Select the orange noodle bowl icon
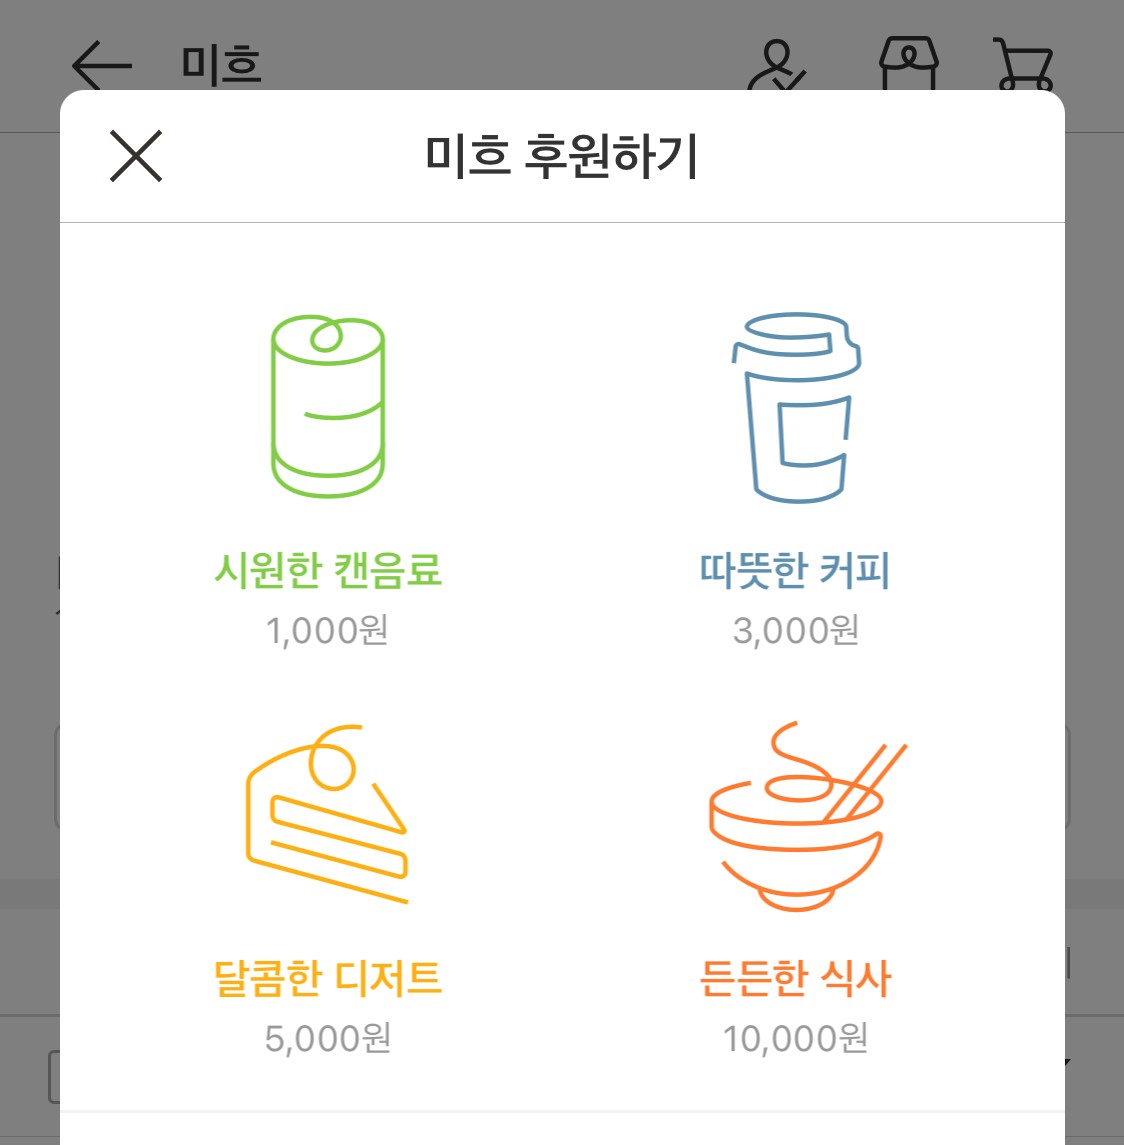1124x1145 pixels. point(807,816)
